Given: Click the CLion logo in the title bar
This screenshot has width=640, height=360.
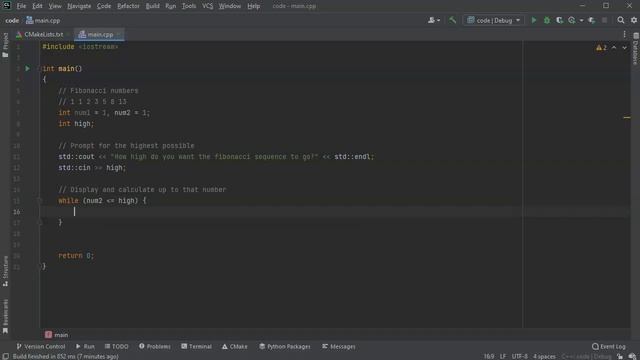Looking at the screenshot, I should (7, 6).
